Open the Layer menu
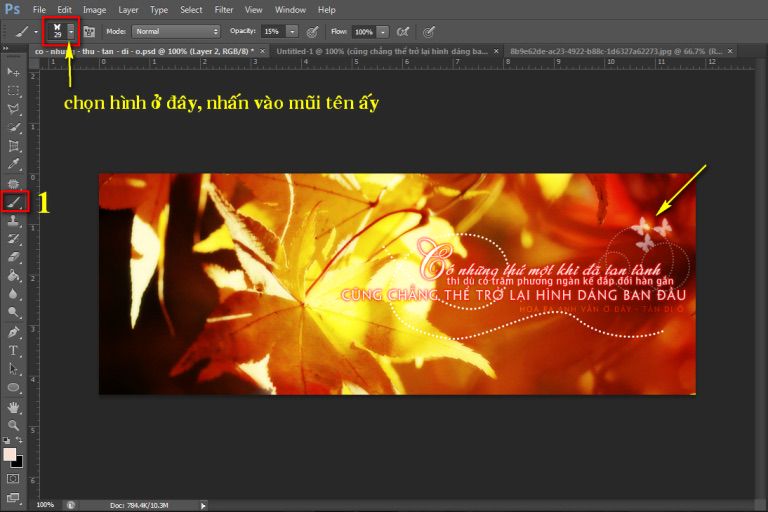 pyautogui.click(x=128, y=9)
